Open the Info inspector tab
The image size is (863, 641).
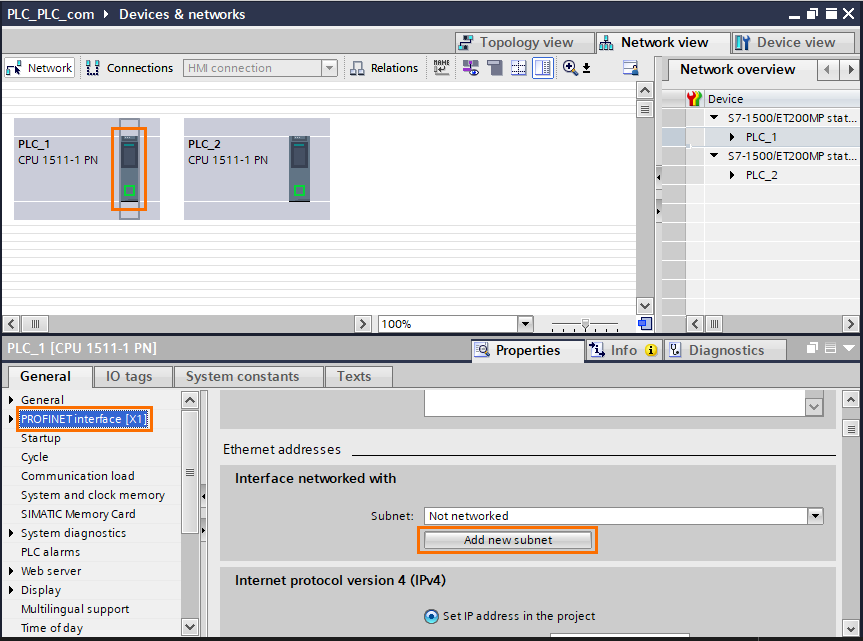(622, 350)
